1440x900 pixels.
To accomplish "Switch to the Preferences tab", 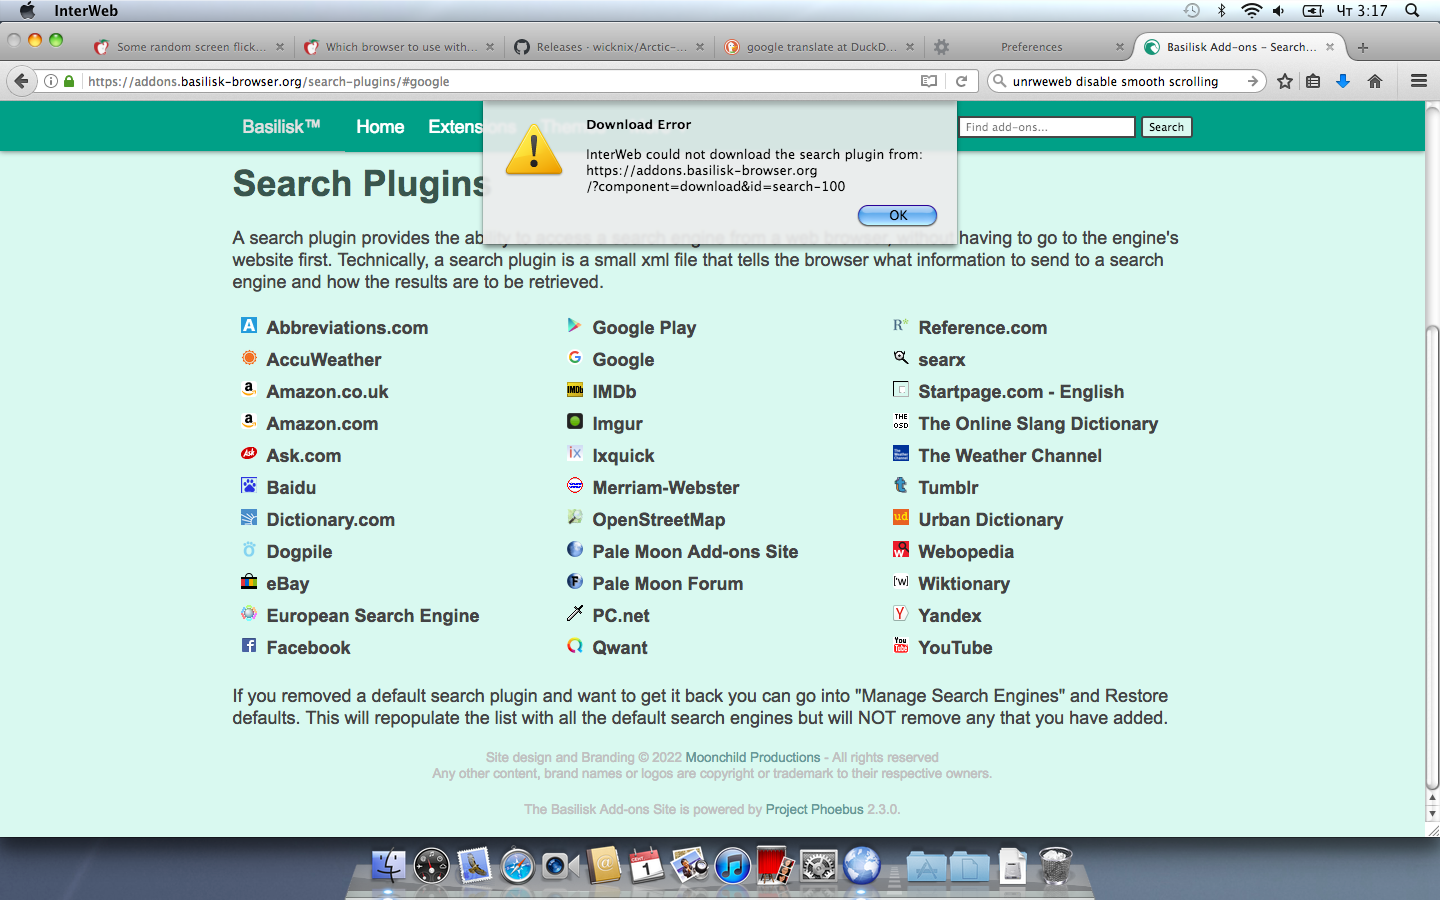I will click(1029, 47).
